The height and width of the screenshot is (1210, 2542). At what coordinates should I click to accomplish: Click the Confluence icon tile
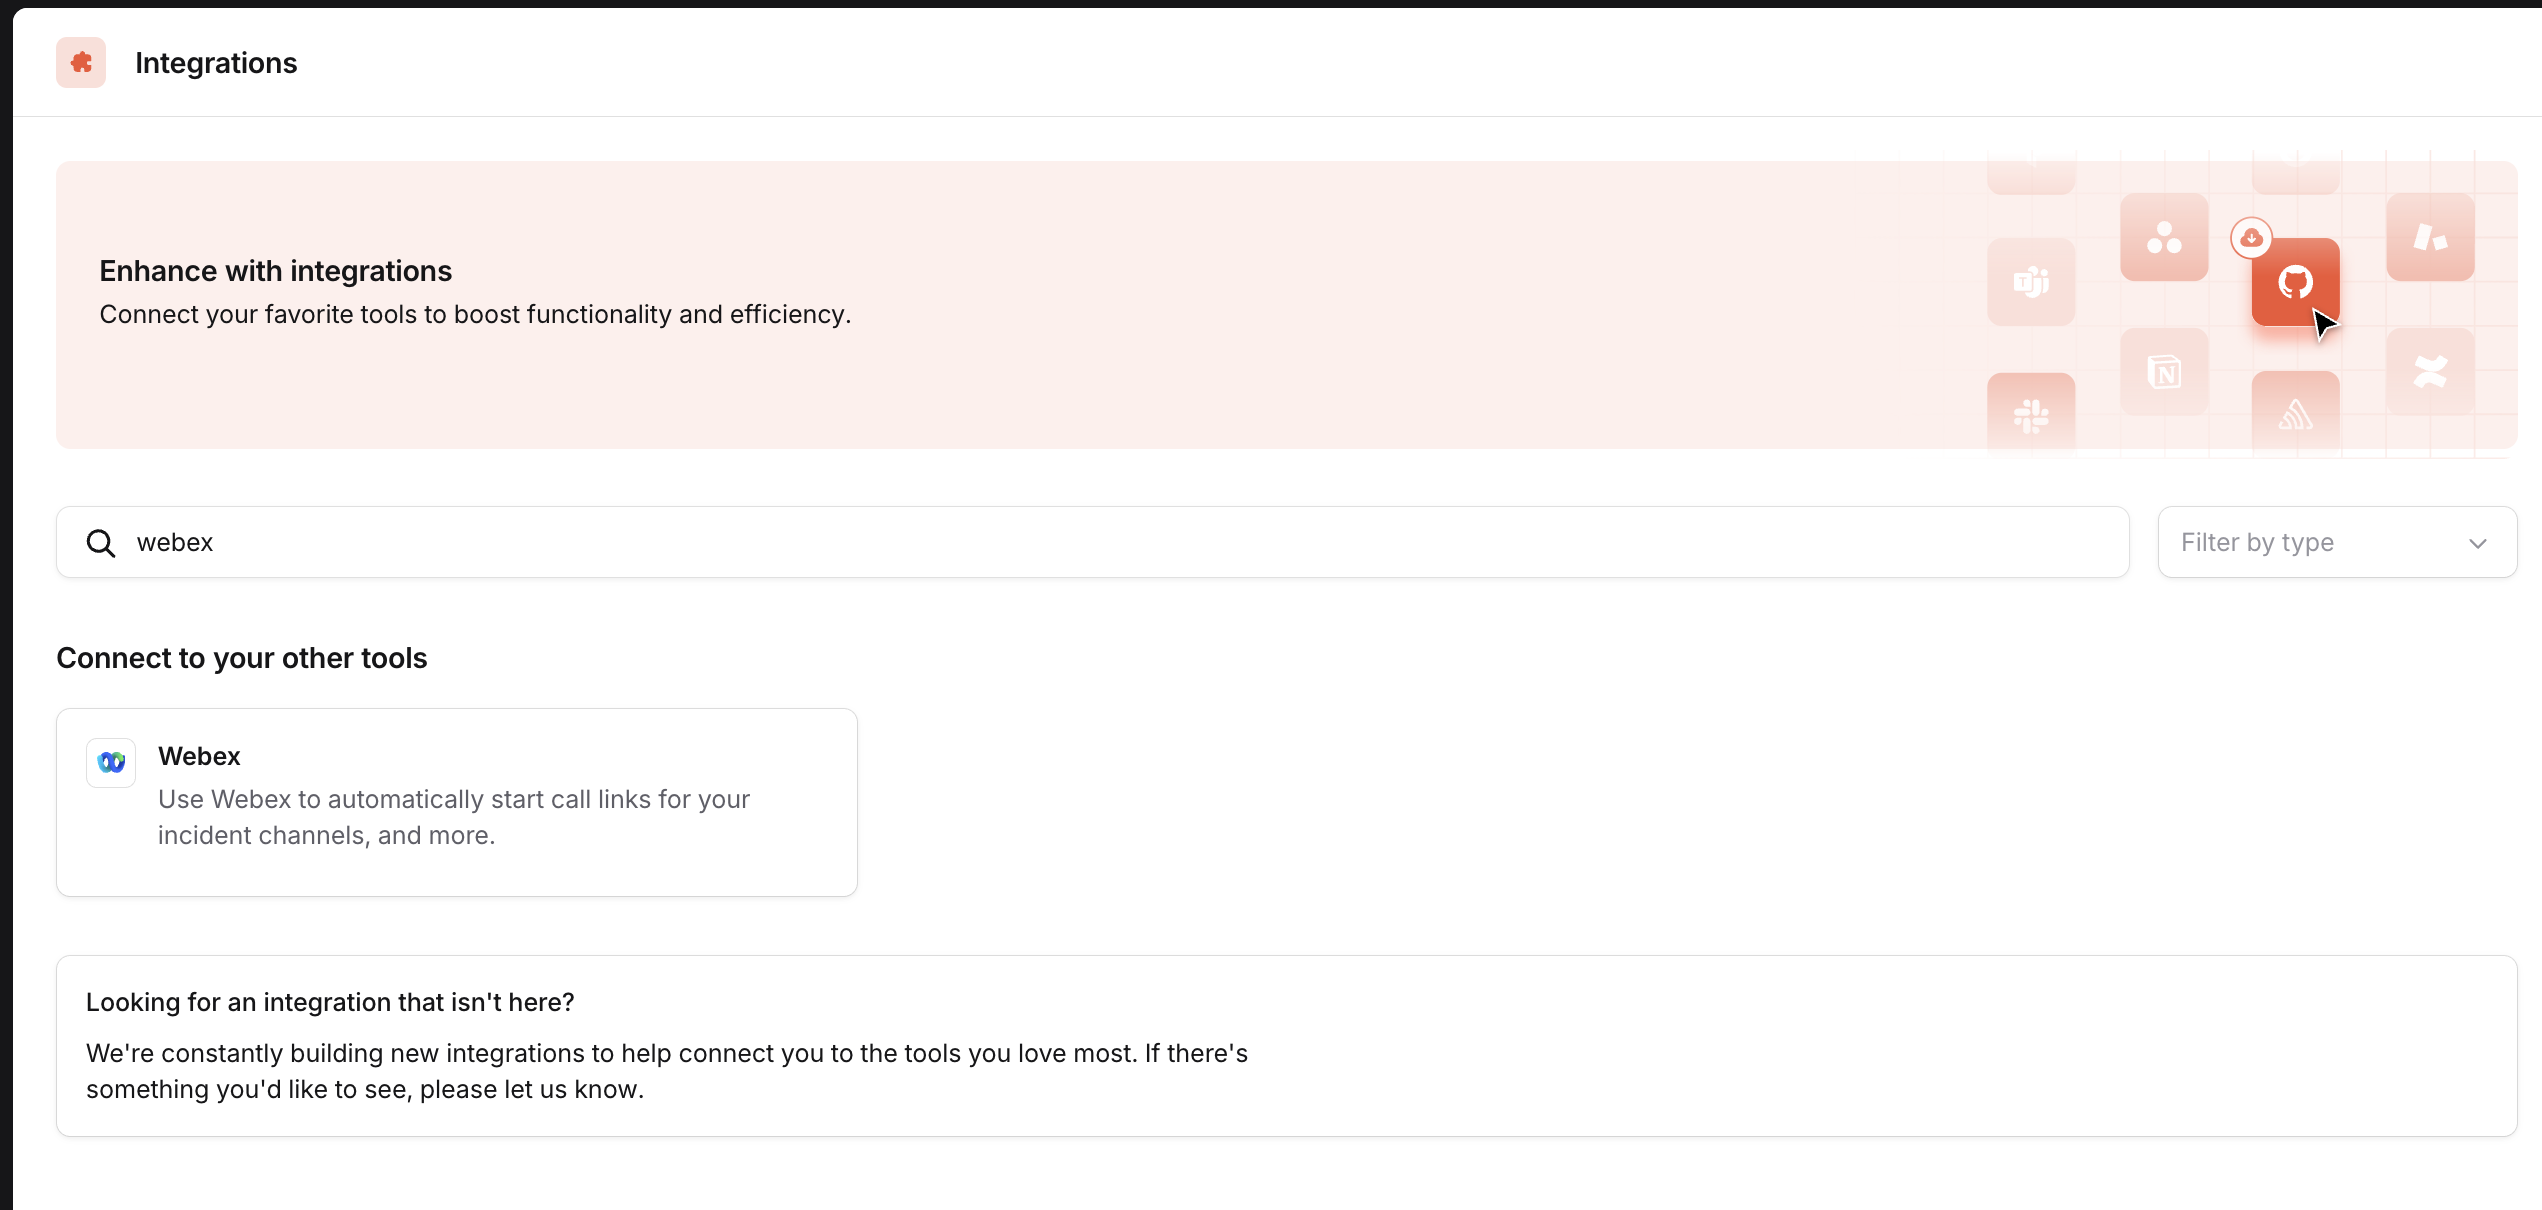click(x=2430, y=372)
